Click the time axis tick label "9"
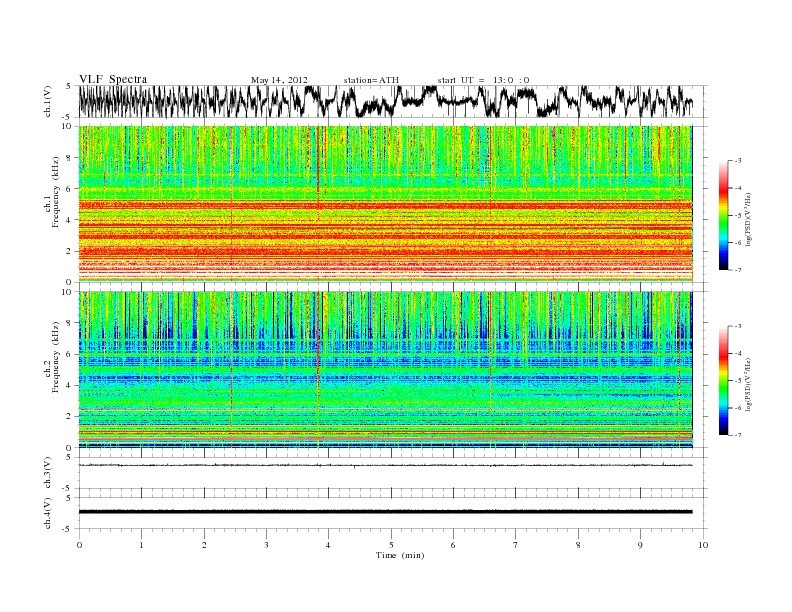The height and width of the screenshot is (612, 792). [x=640, y=545]
